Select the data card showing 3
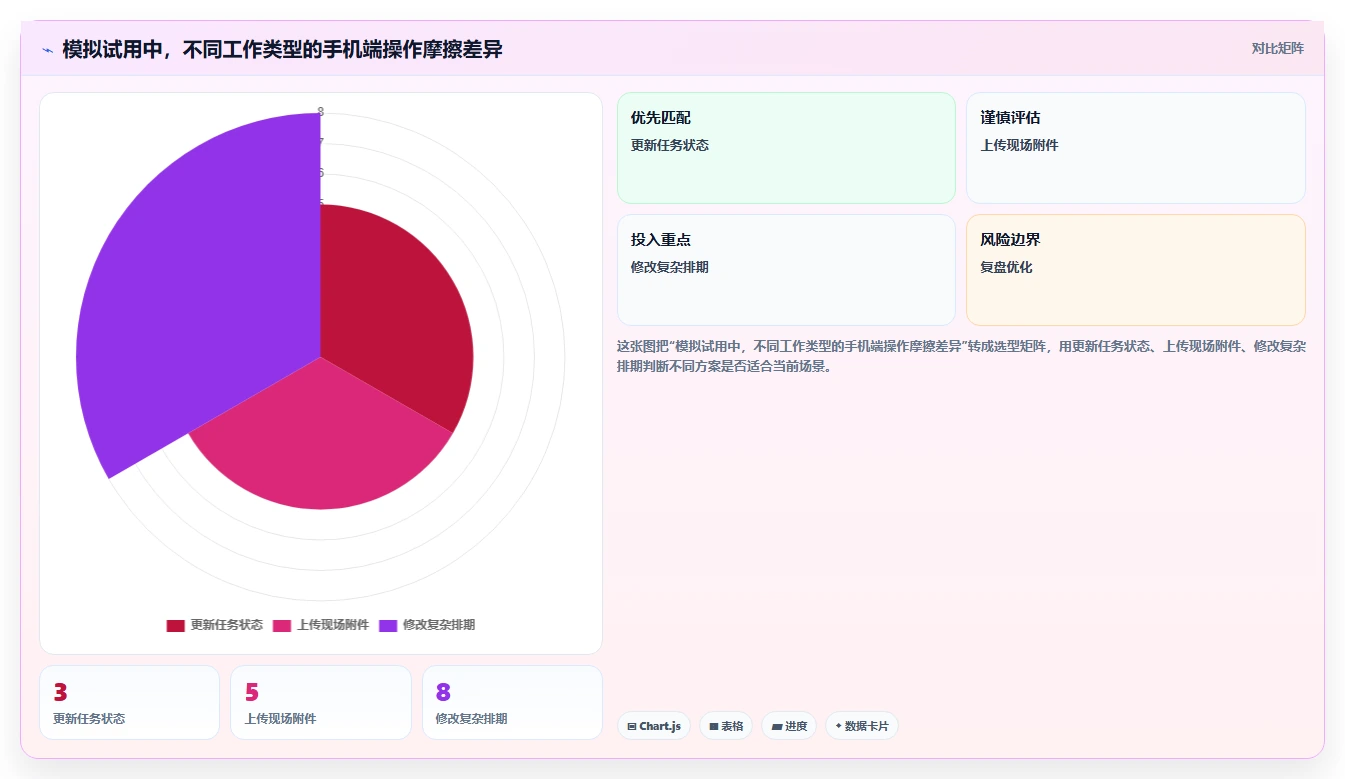1345x779 pixels. click(129, 703)
